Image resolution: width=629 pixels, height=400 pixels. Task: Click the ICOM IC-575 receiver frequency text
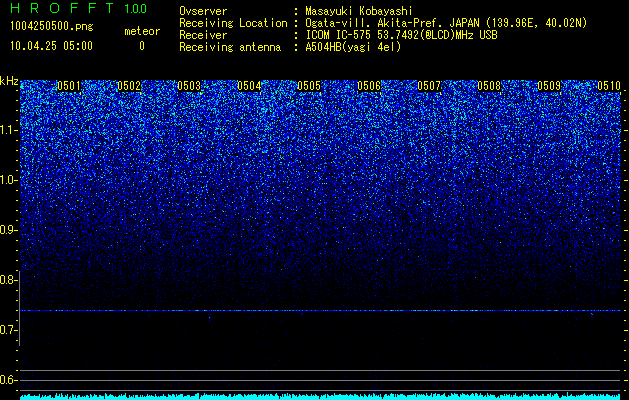pos(401,35)
